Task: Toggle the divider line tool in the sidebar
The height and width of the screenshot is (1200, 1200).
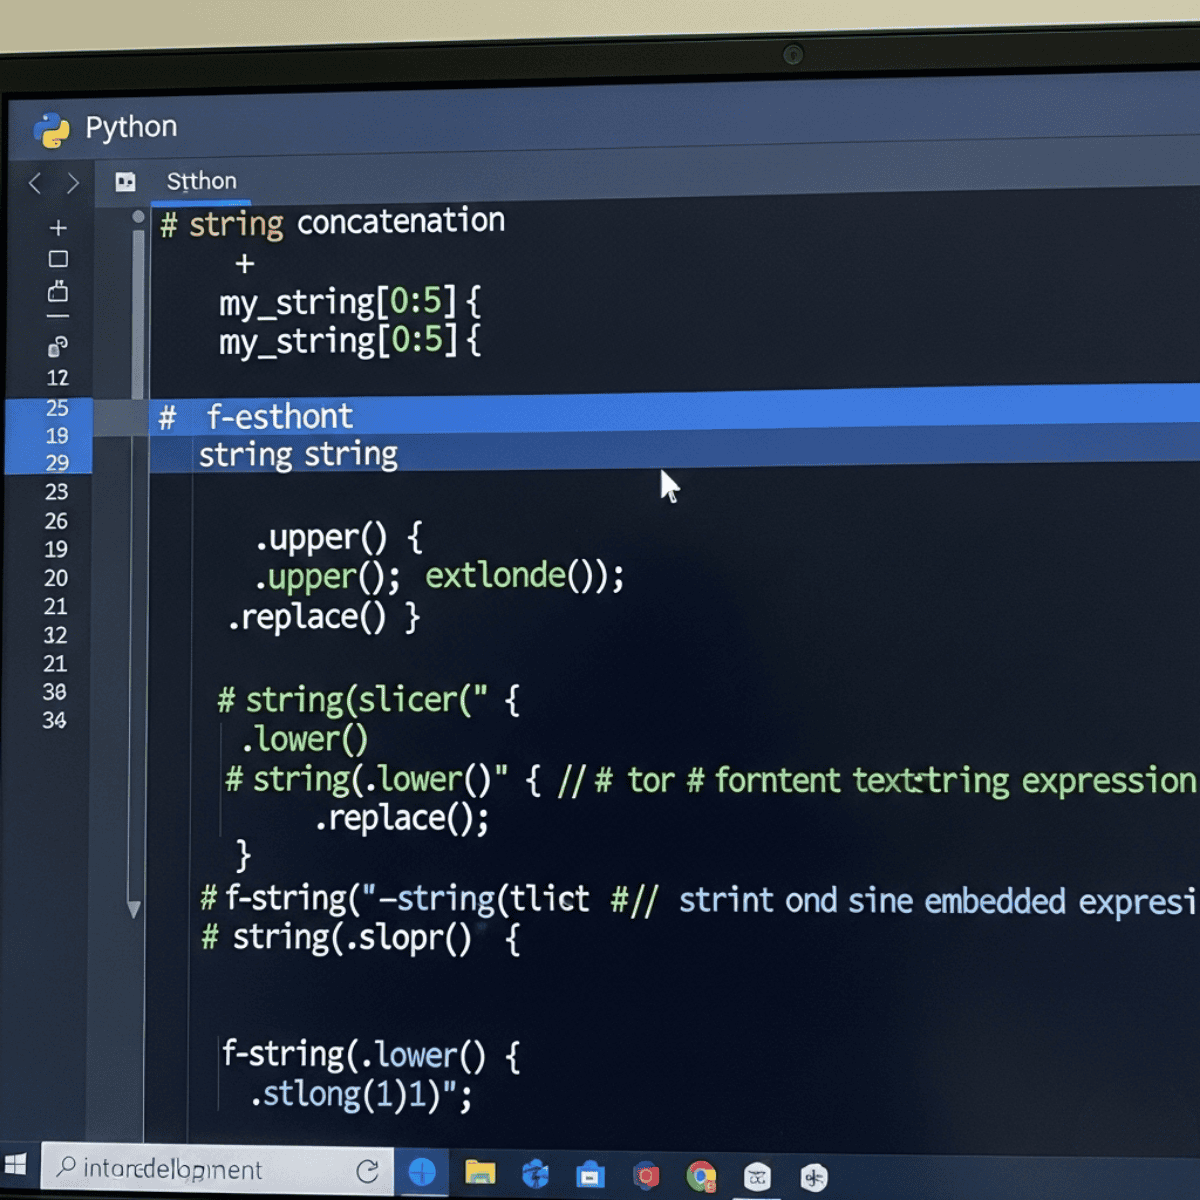Action: [58, 316]
